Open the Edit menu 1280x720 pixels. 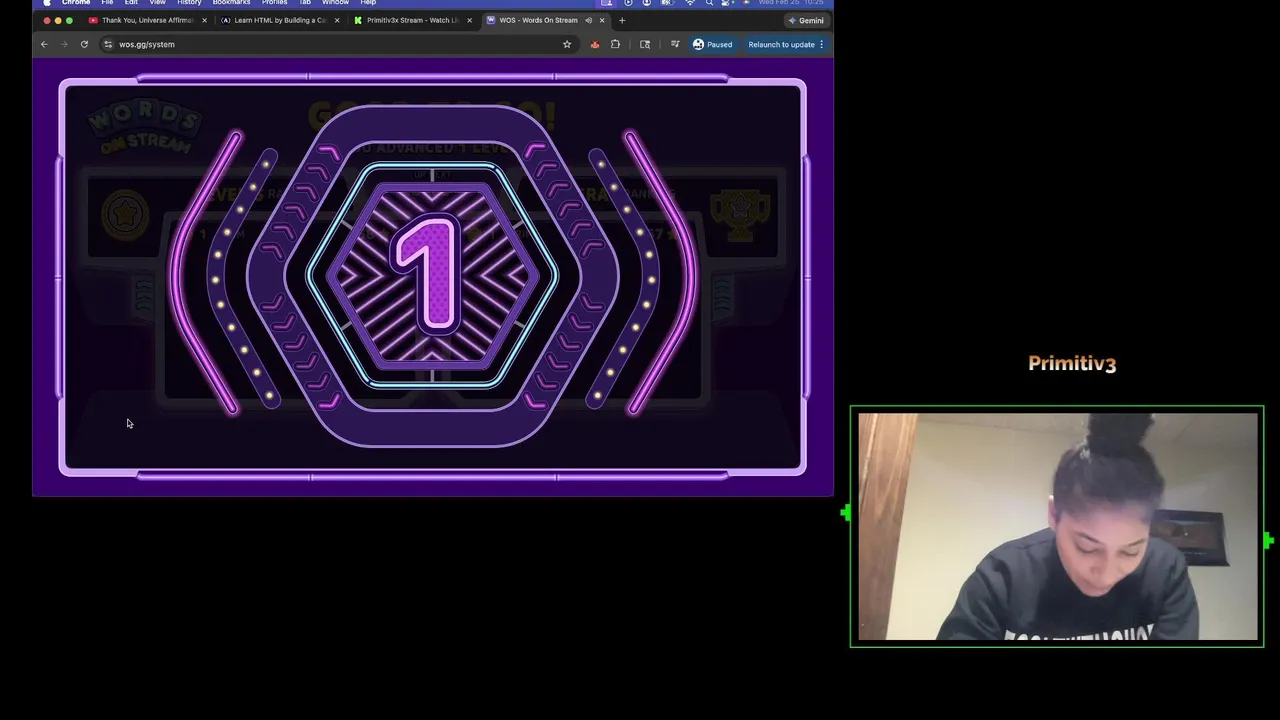(131, 3)
